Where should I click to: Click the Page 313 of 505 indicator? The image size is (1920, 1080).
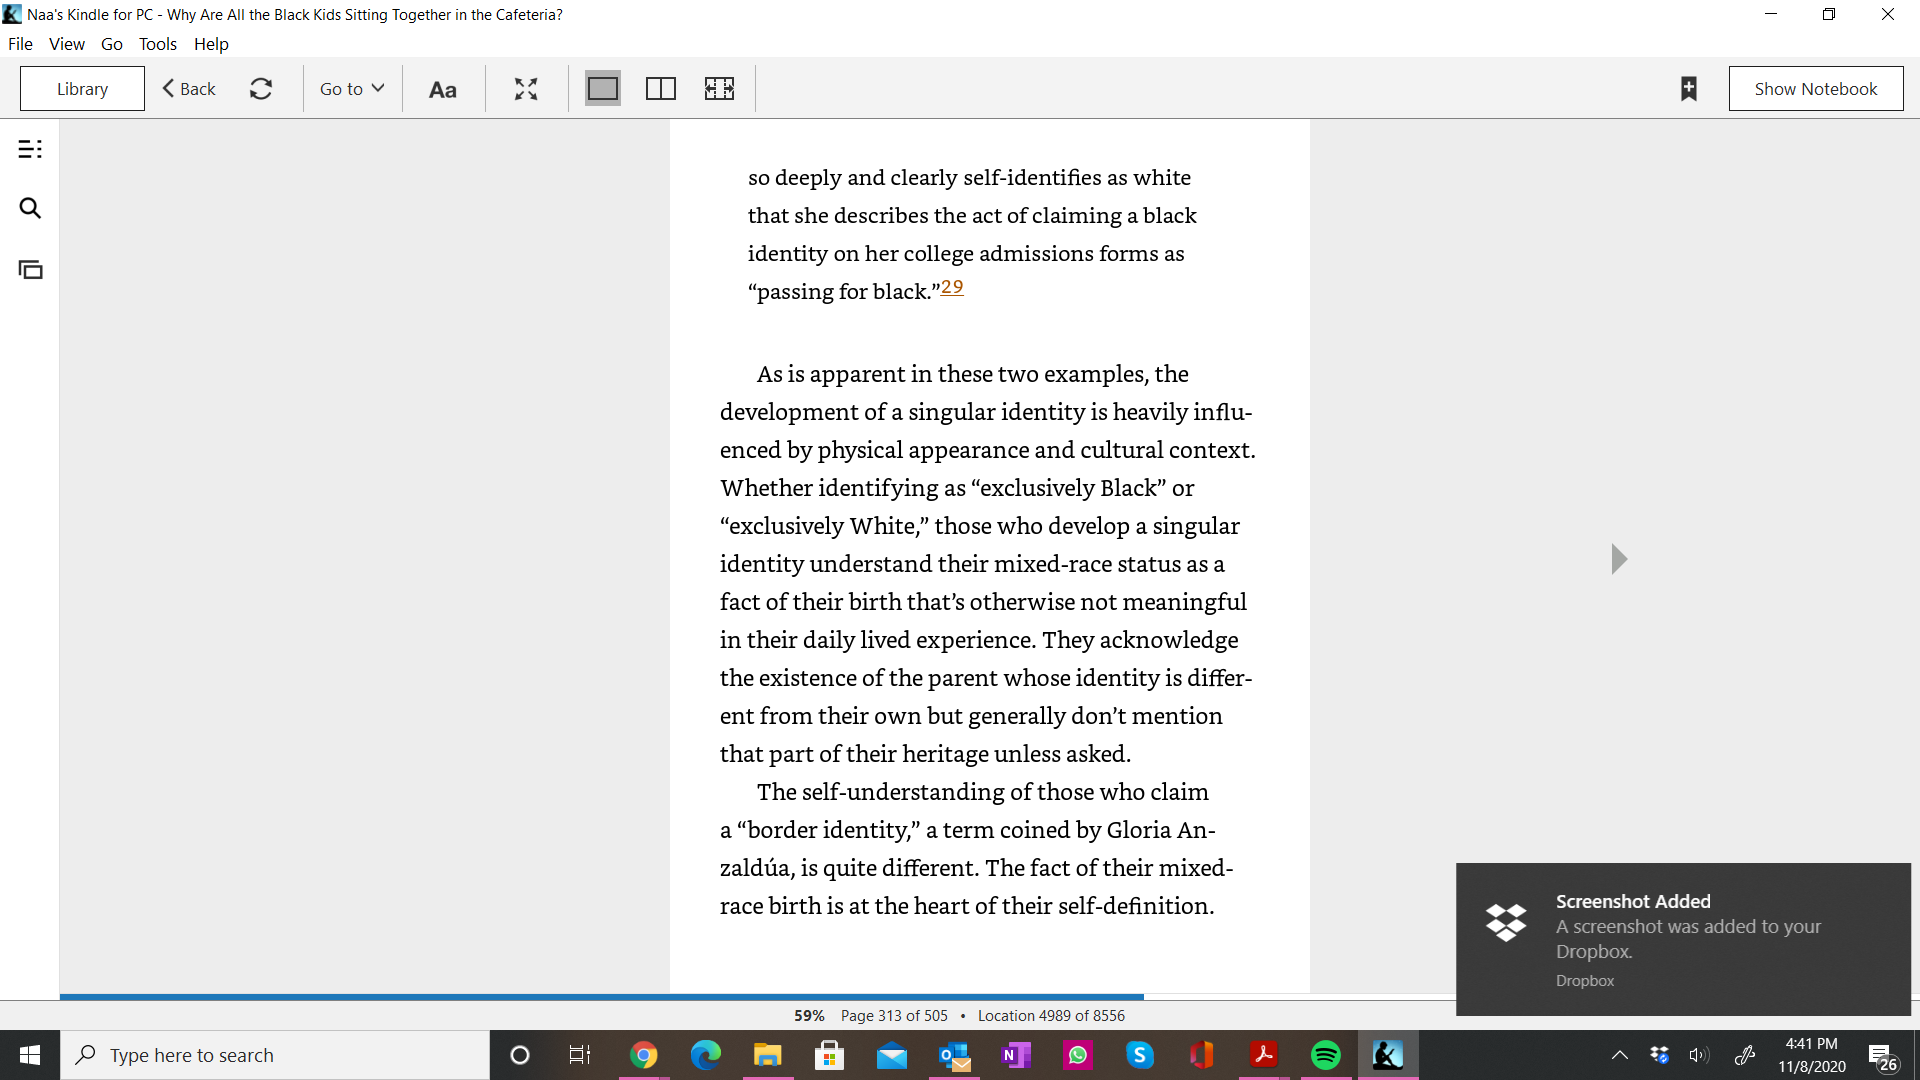[894, 1016]
